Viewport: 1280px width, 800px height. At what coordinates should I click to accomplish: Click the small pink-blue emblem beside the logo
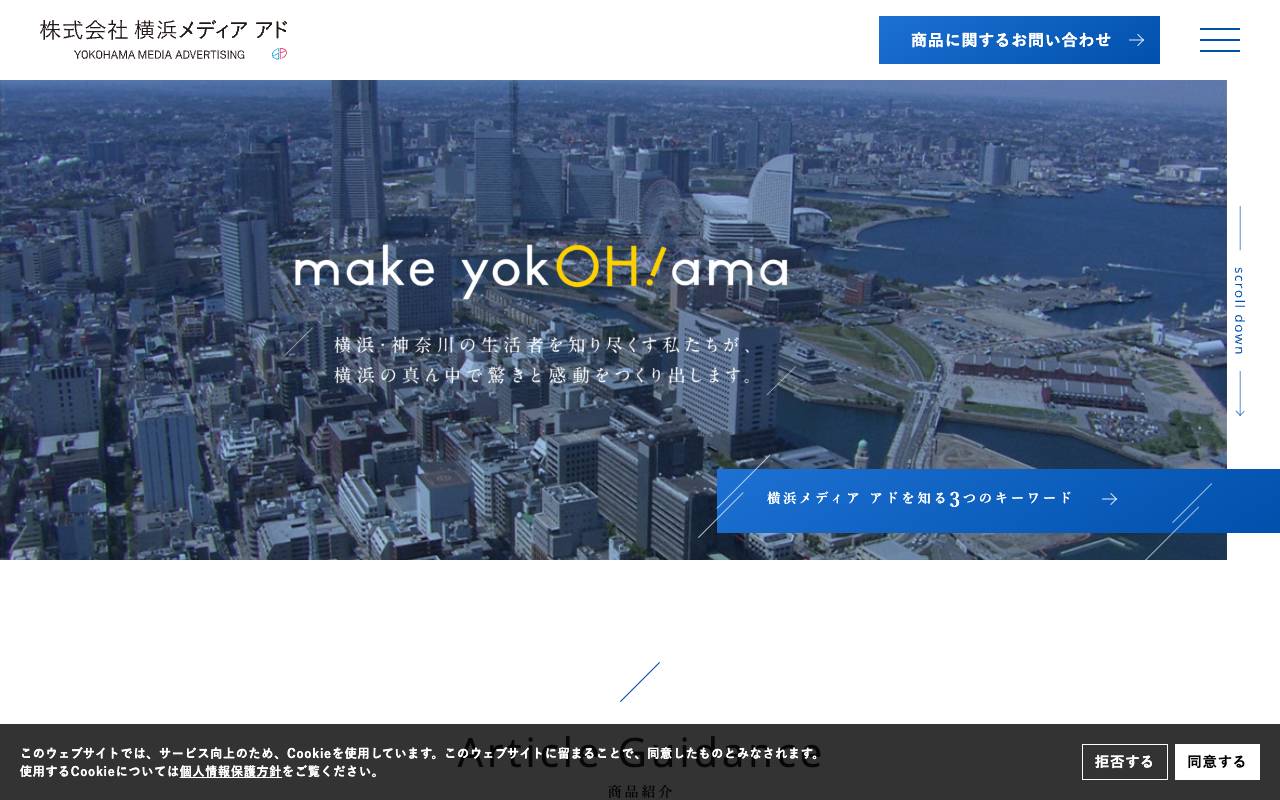point(280,54)
